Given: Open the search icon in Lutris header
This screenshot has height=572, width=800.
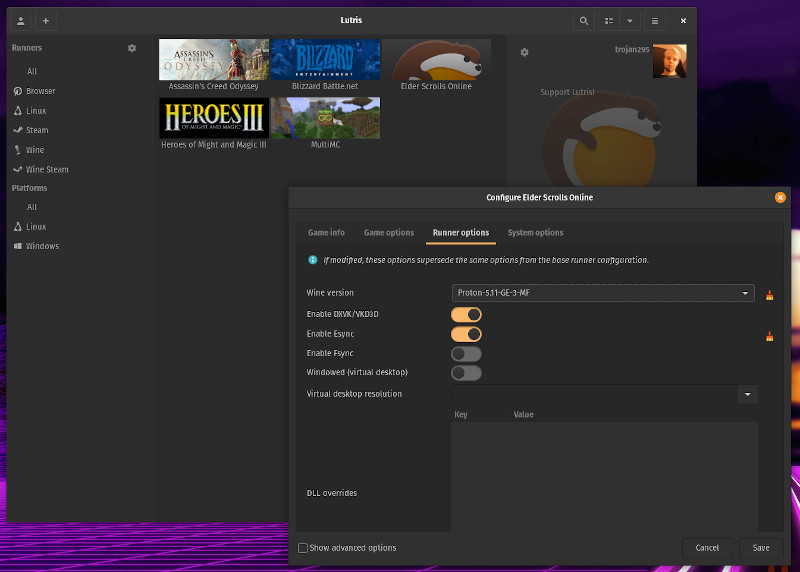Looking at the screenshot, I should pos(584,21).
